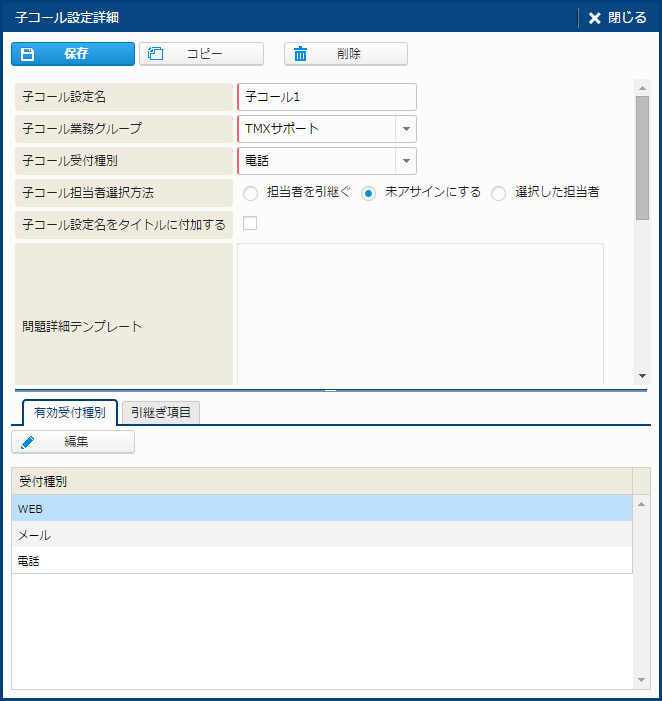The image size is (662, 701).
Task: Switch to the 有効受付種別 tab
Action: [69, 412]
